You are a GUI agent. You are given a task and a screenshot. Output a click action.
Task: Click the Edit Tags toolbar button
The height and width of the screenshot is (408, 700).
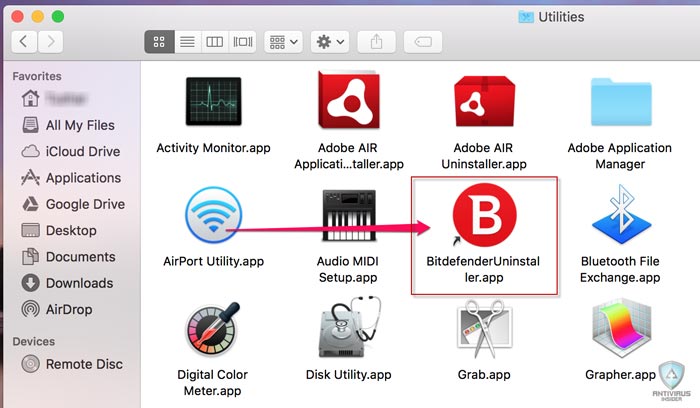click(423, 42)
